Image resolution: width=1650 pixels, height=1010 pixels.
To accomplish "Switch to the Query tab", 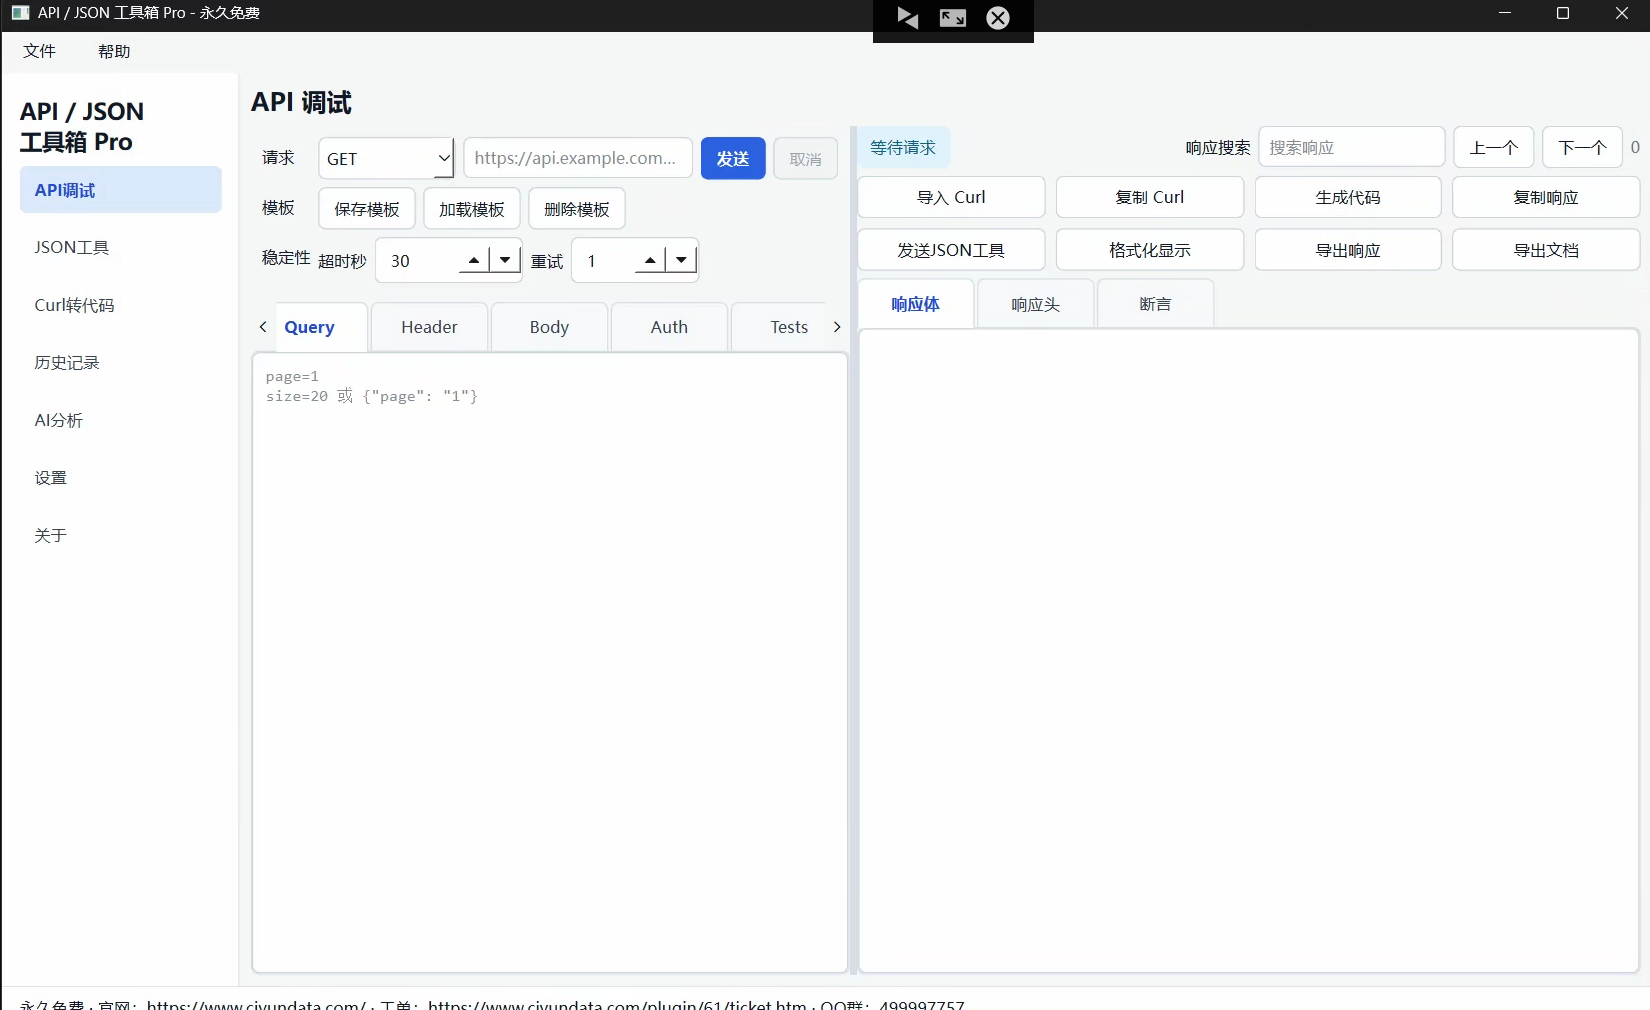I will click(321, 327).
